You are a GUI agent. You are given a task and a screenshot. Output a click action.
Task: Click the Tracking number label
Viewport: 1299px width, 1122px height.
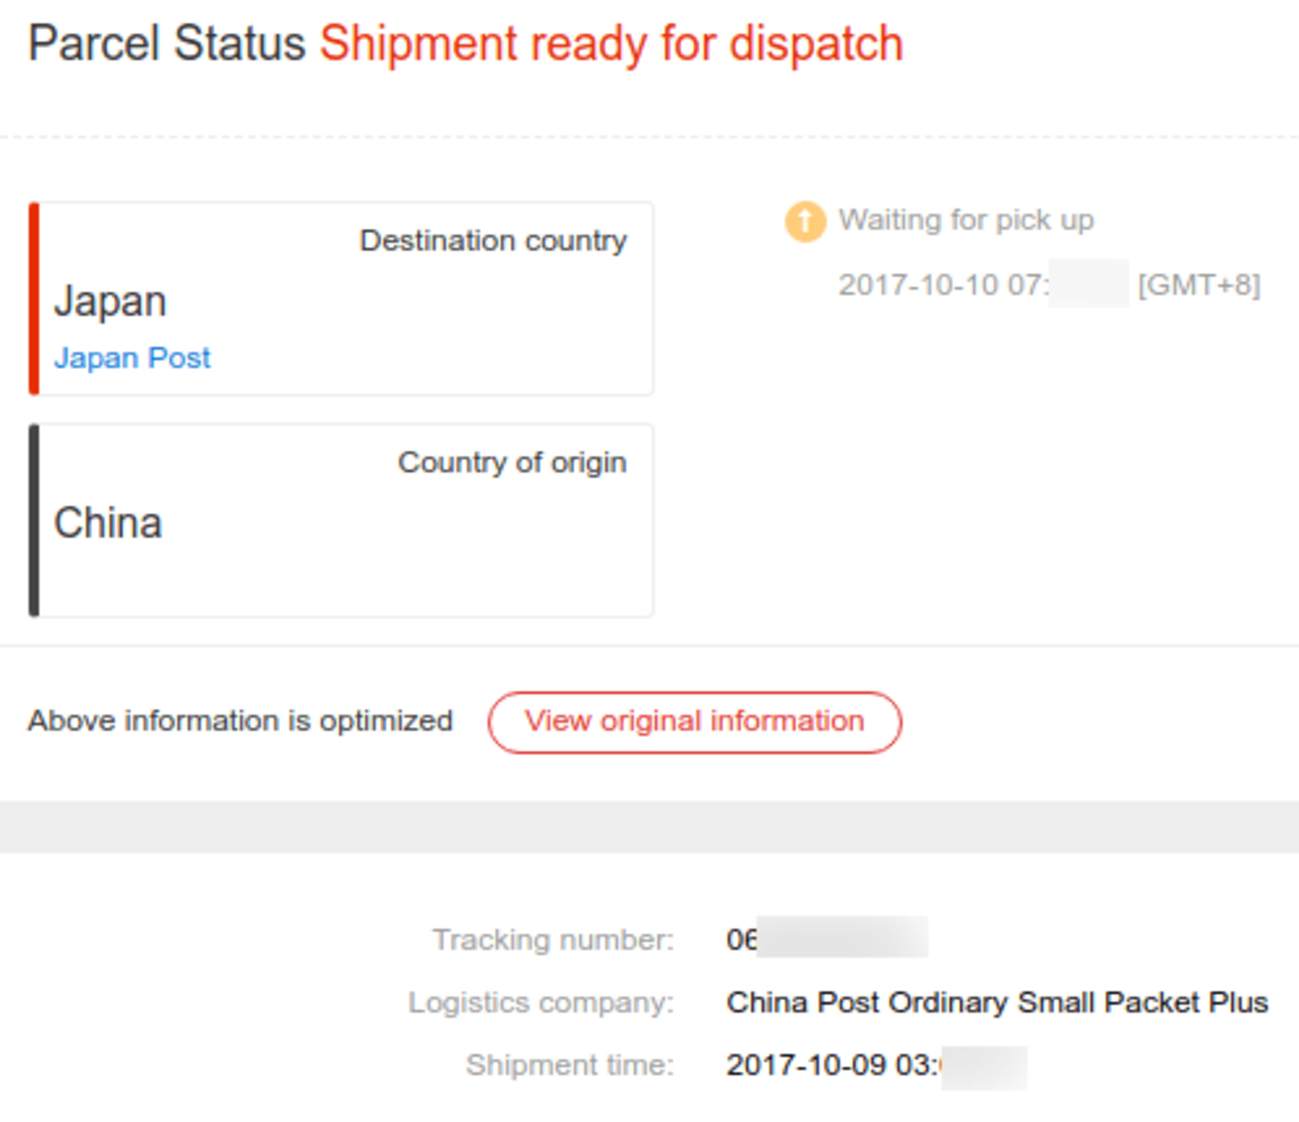point(553,940)
